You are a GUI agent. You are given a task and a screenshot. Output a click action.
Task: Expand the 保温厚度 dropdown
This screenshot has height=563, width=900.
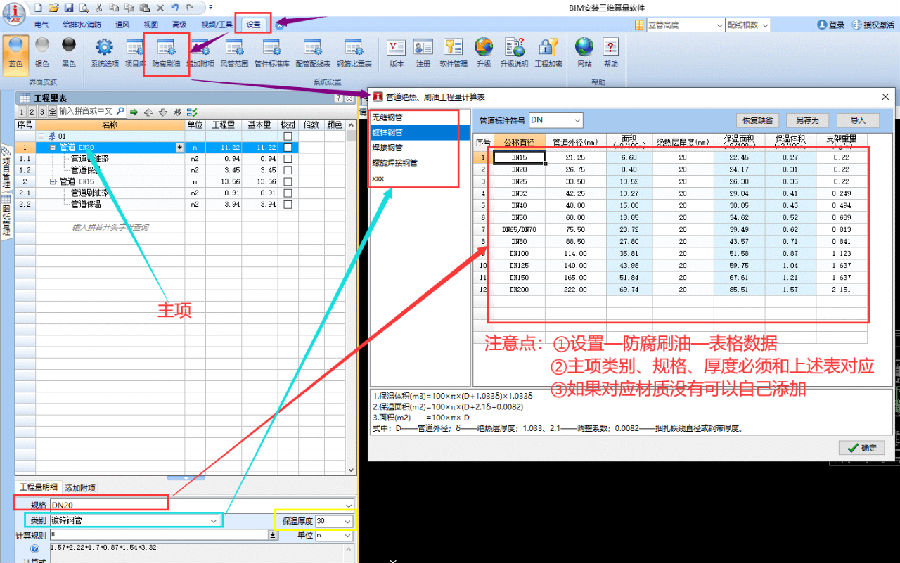348,521
